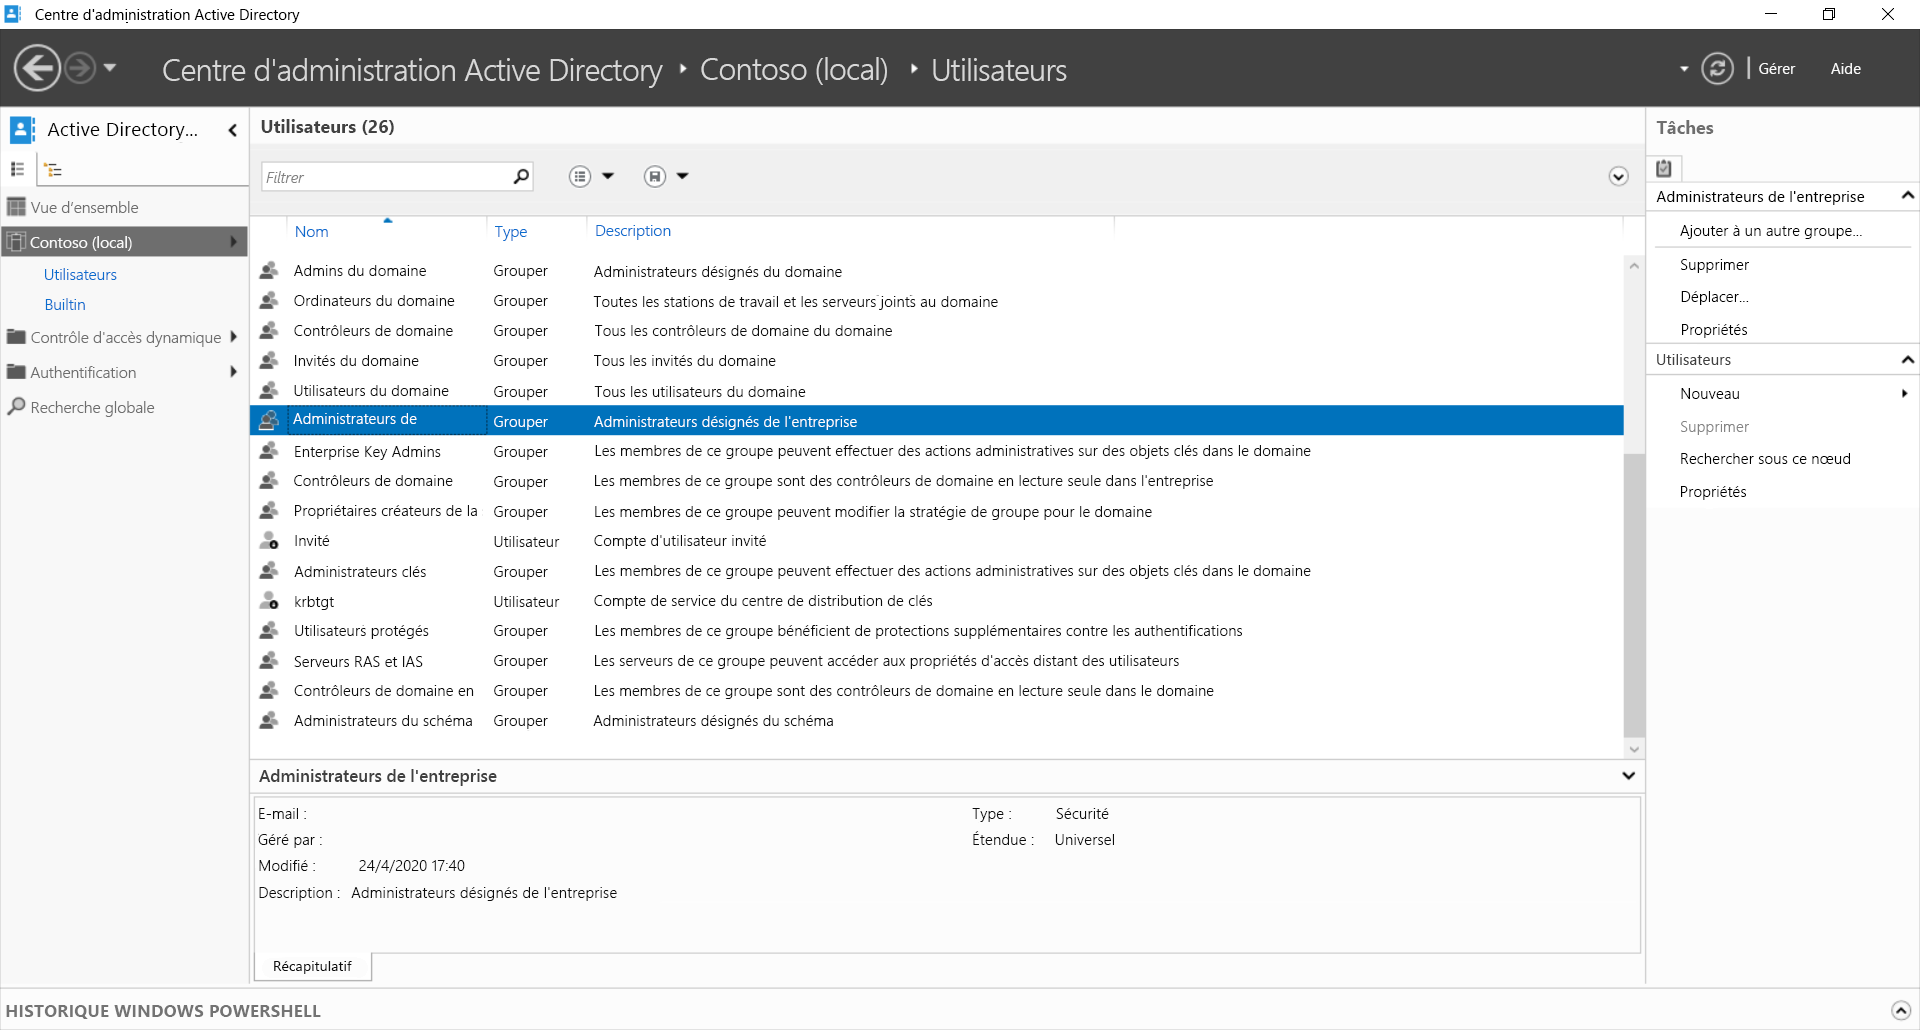This screenshot has height=1030, width=1920.
Task: Click the Invité user account icon
Action: pyautogui.click(x=269, y=541)
